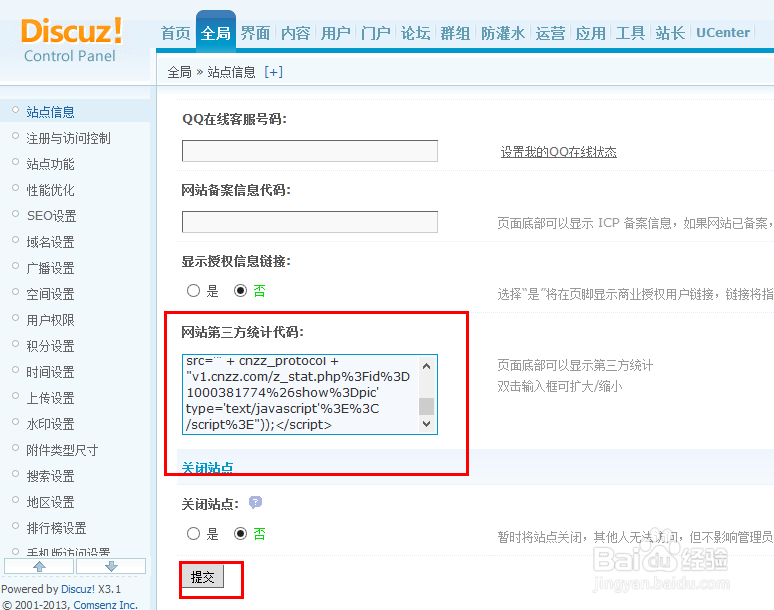Select 水印设置 in sidebar
Screen dimensions: 774x610
pos(50,424)
